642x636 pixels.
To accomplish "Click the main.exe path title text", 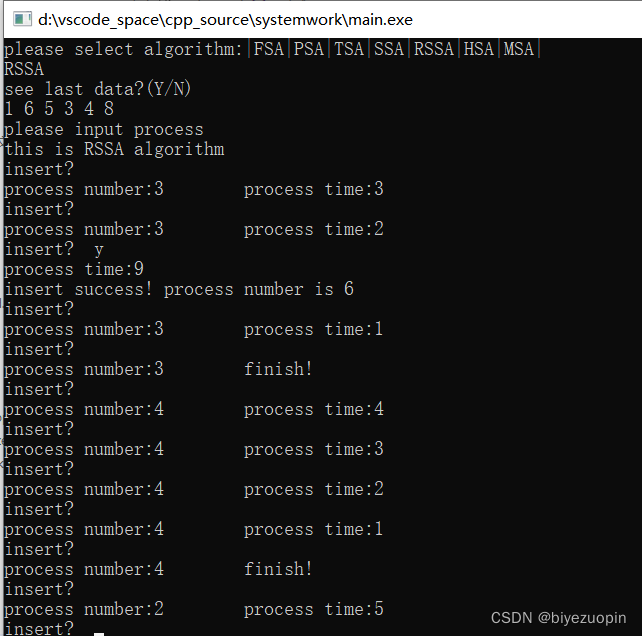I will tap(225, 20).
